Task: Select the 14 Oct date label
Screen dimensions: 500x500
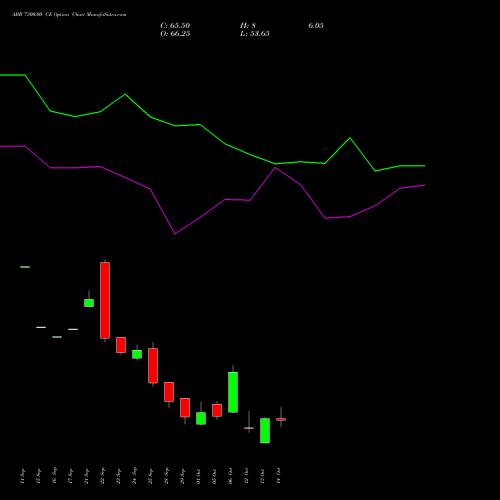Action: pos(278,476)
